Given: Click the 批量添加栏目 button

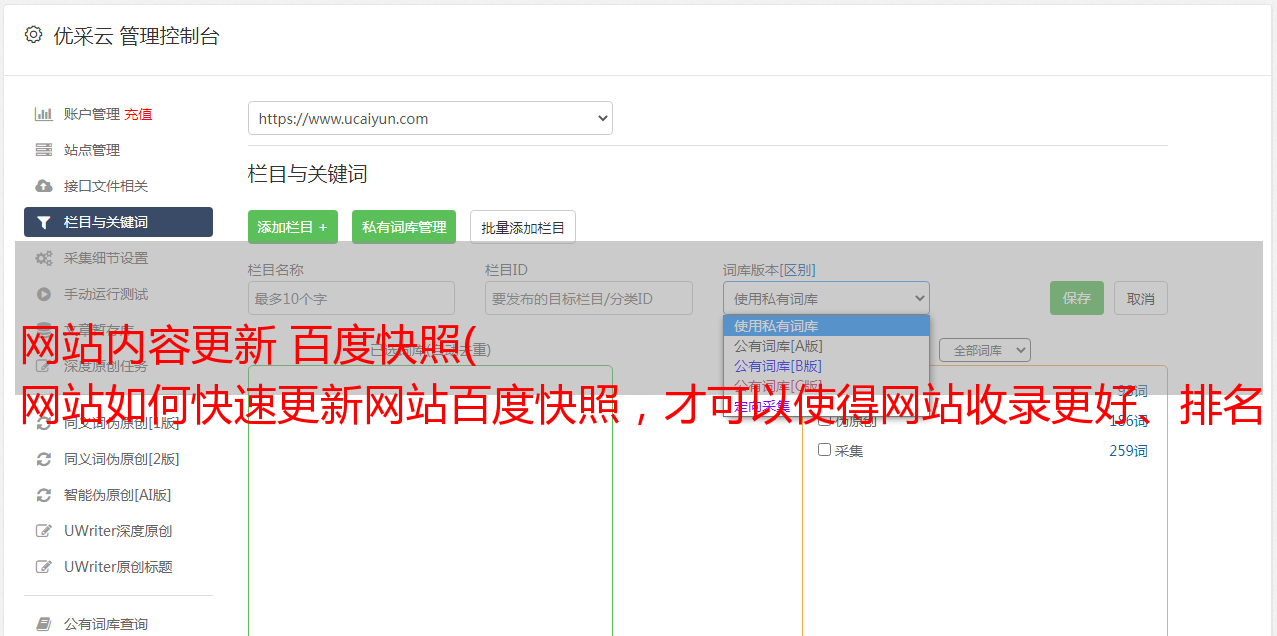Looking at the screenshot, I should [523, 227].
